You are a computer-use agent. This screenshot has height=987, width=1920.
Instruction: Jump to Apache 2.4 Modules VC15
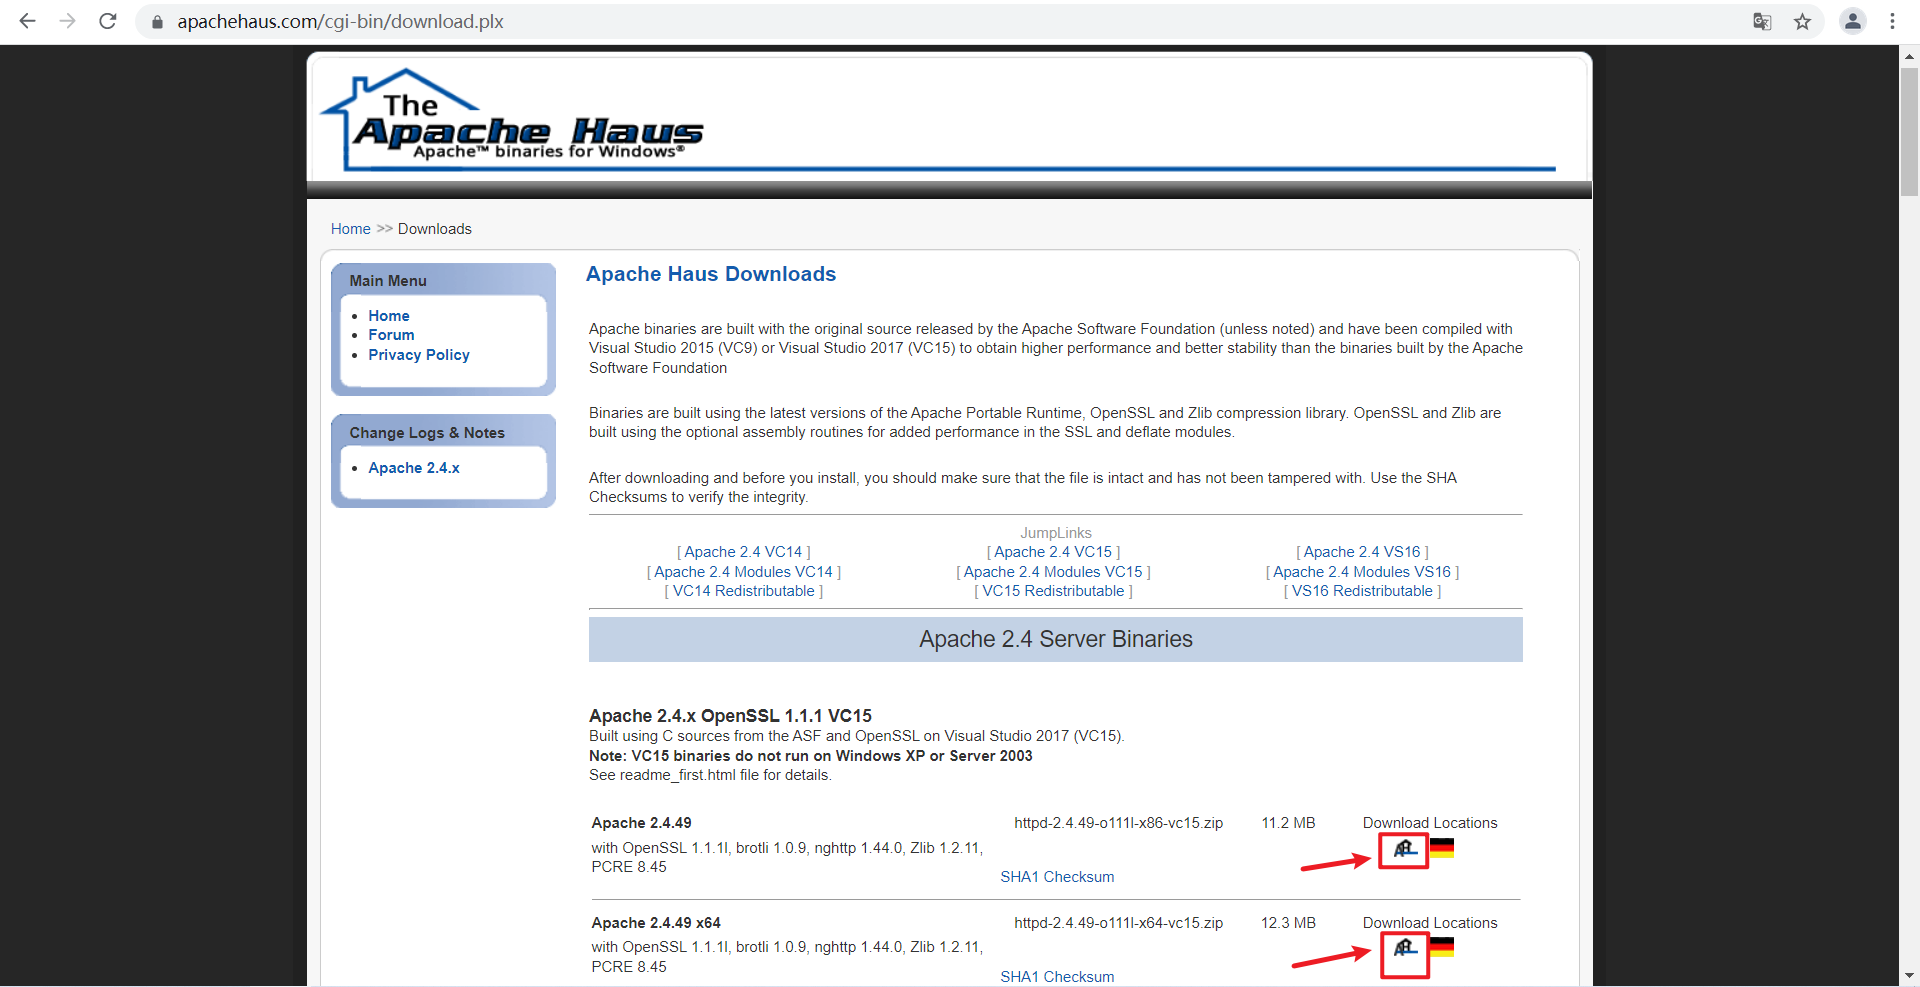[x=1053, y=572]
